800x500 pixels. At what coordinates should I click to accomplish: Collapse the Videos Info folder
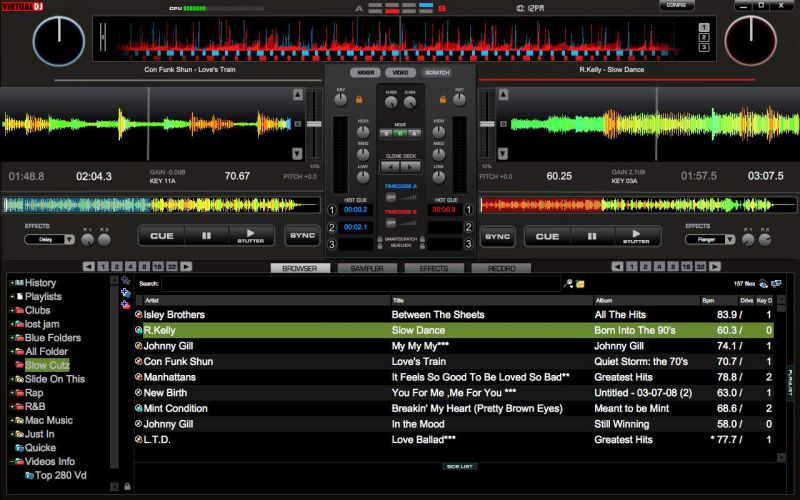(11, 462)
